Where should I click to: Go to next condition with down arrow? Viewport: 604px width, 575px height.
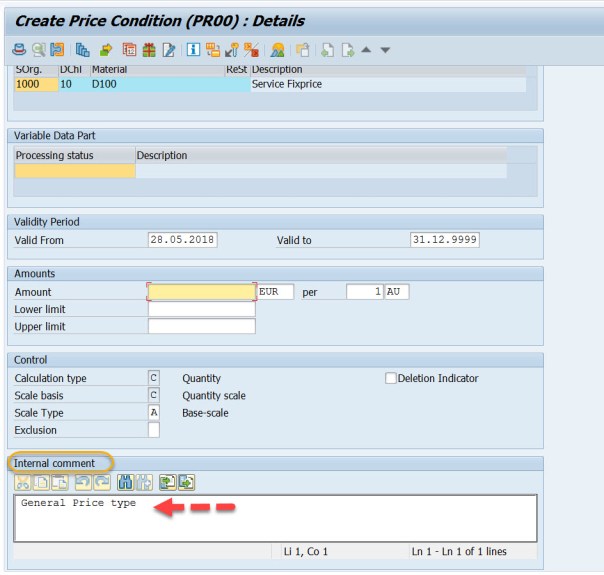coord(385,49)
